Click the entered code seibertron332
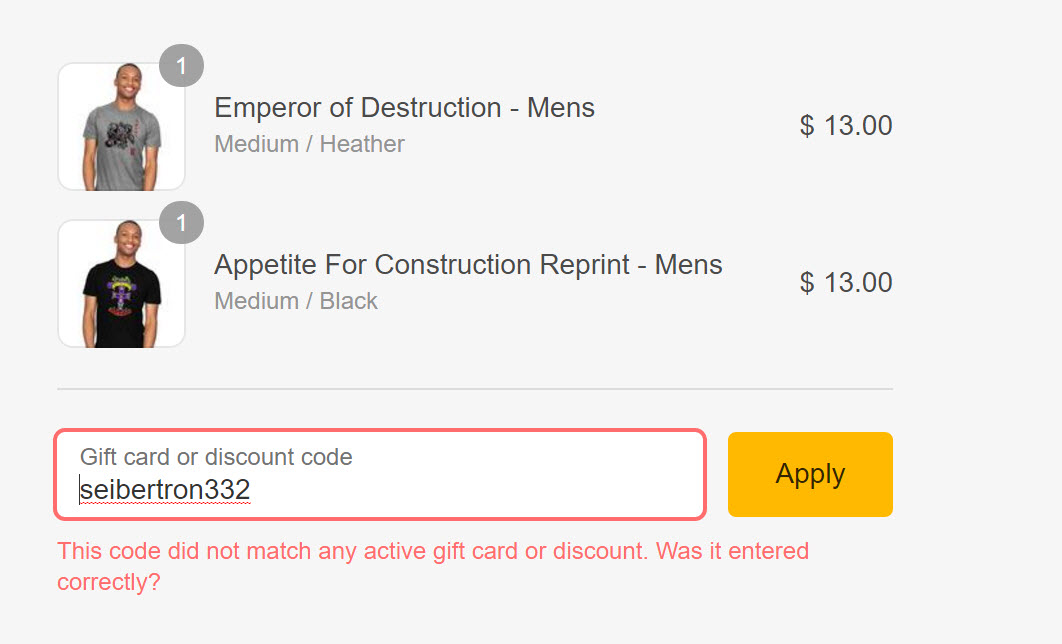The height and width of the screenshot is (644, 1062). [165, 490]
